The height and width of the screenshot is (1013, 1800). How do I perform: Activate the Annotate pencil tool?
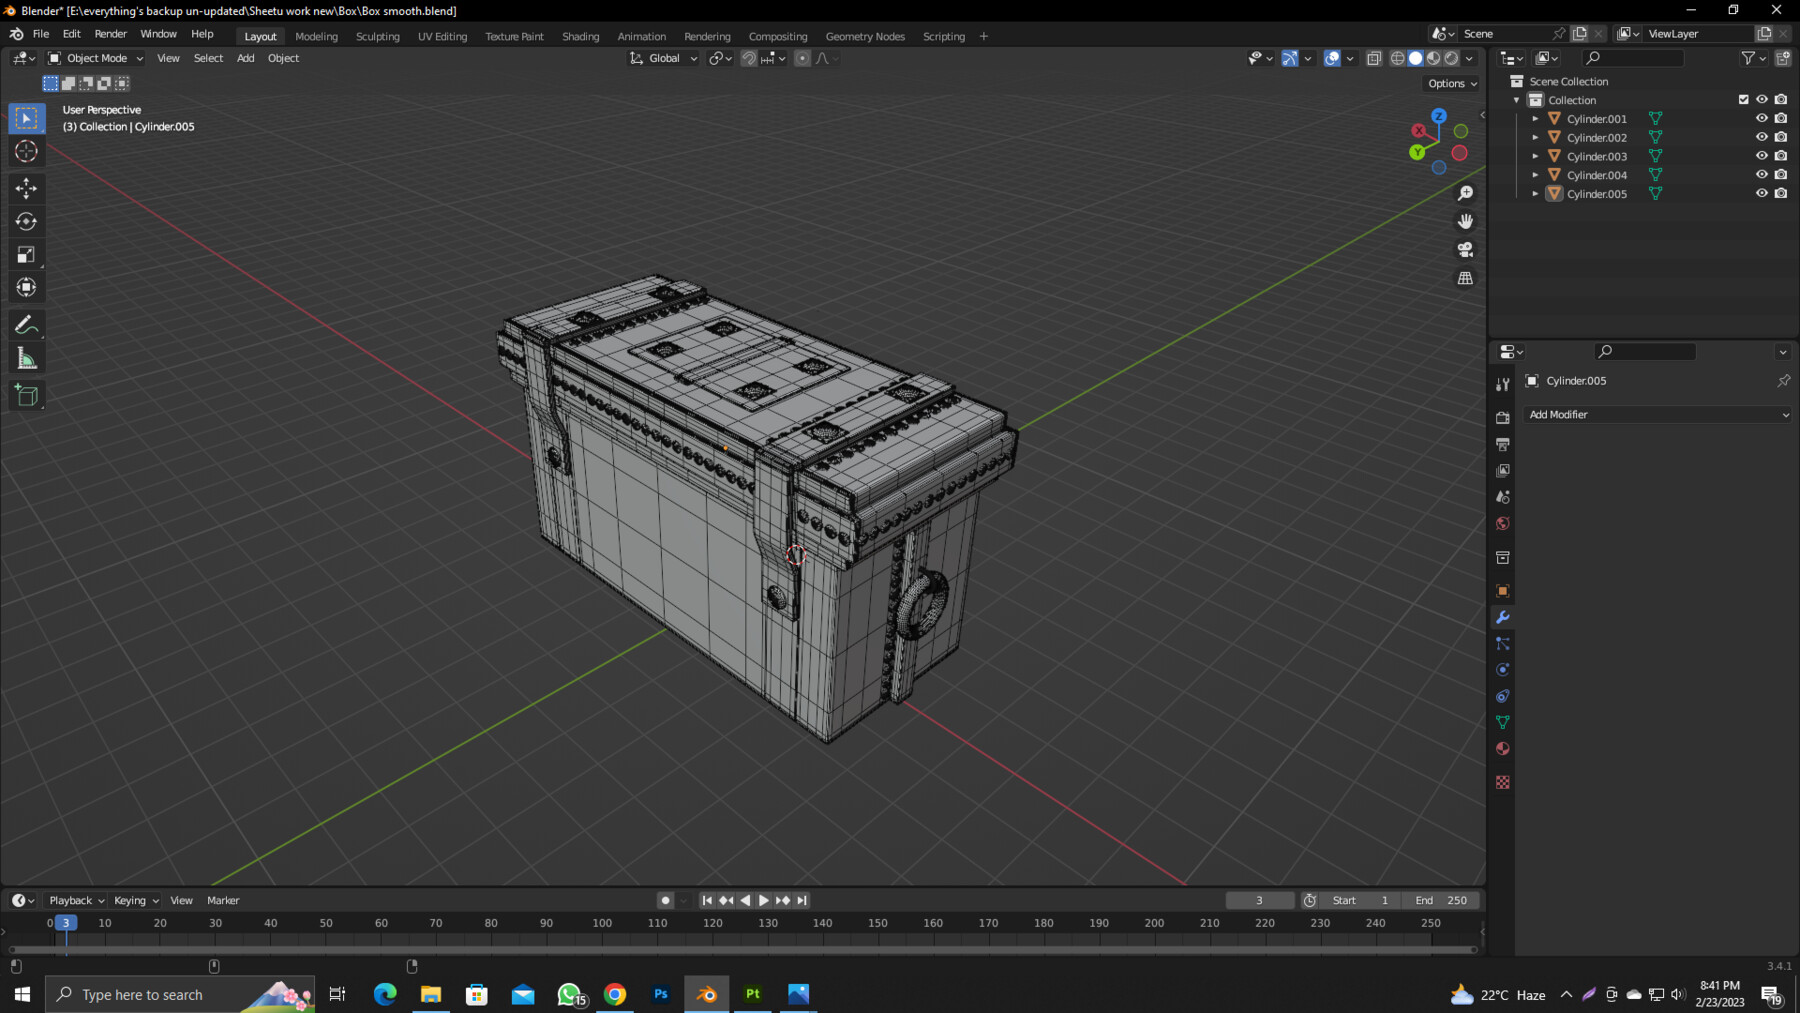[x=27, y=325]
